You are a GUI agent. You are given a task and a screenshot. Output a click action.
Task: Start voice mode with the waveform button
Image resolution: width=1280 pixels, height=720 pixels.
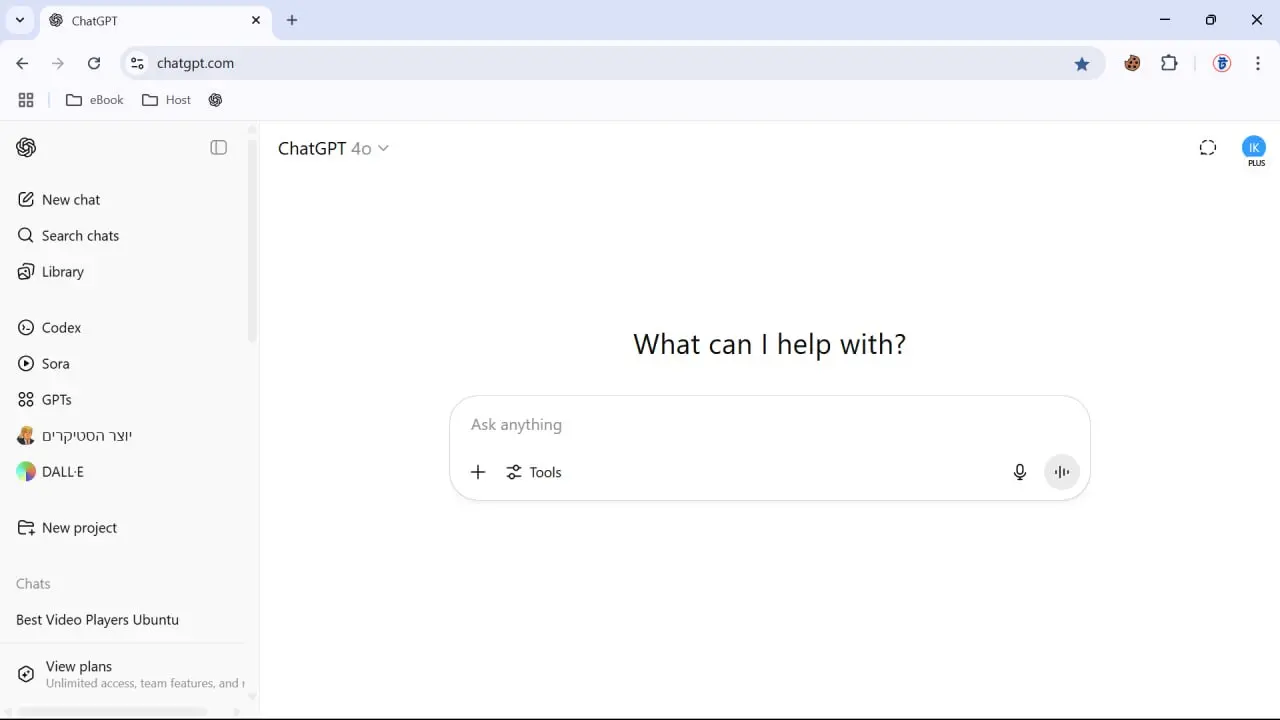pos(1062,472)
